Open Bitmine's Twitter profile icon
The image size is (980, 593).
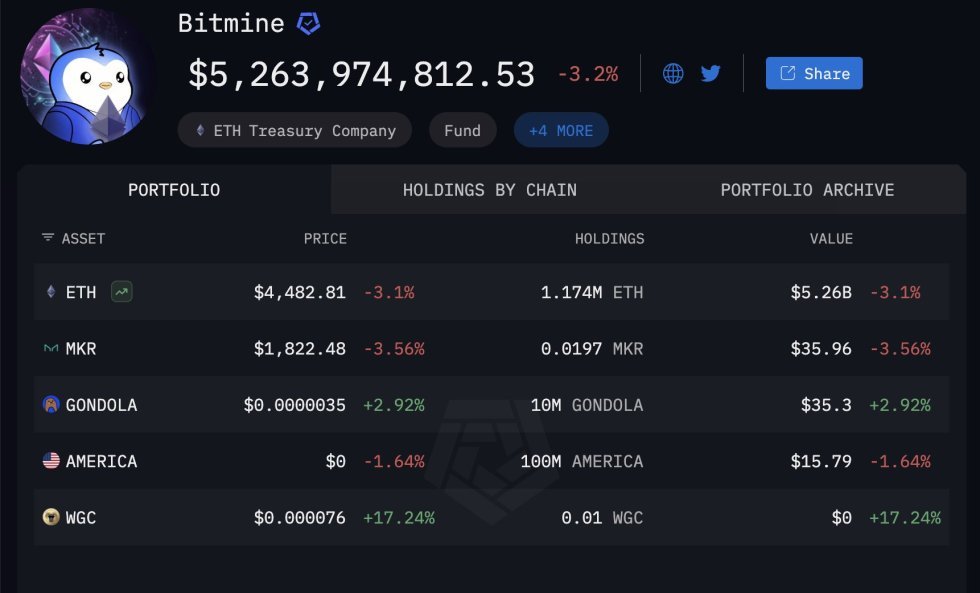[x=711, y=73]
